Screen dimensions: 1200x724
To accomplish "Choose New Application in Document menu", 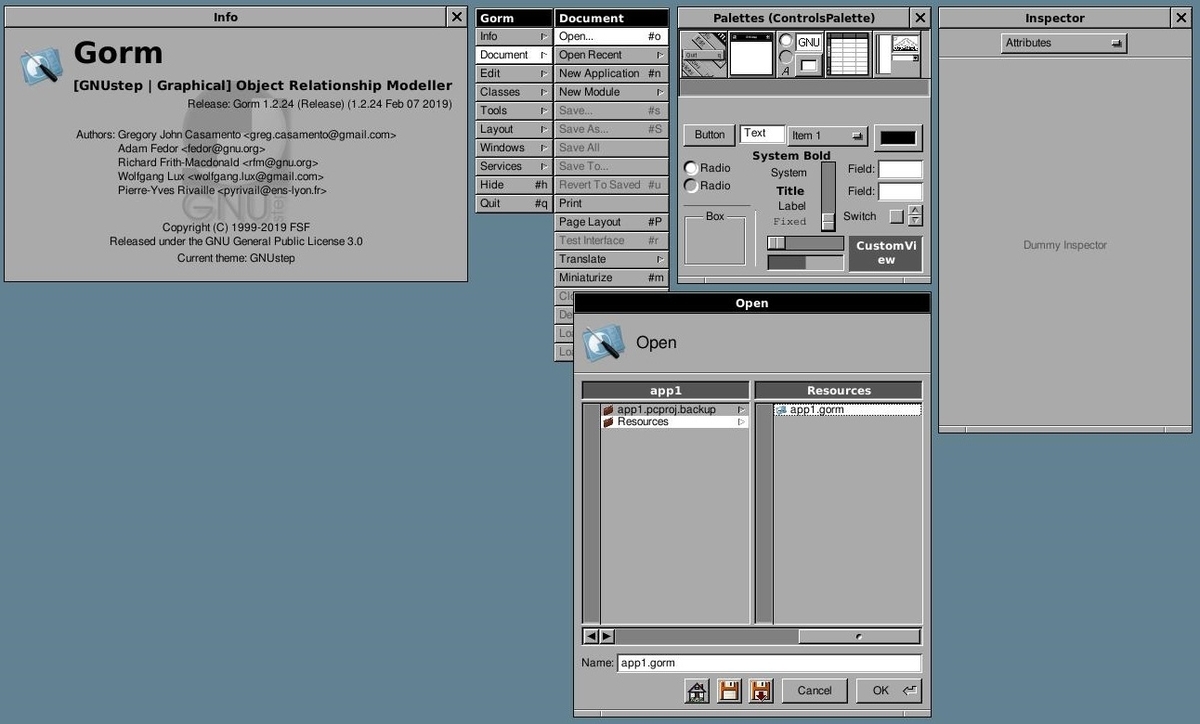I will click(611, 74).
